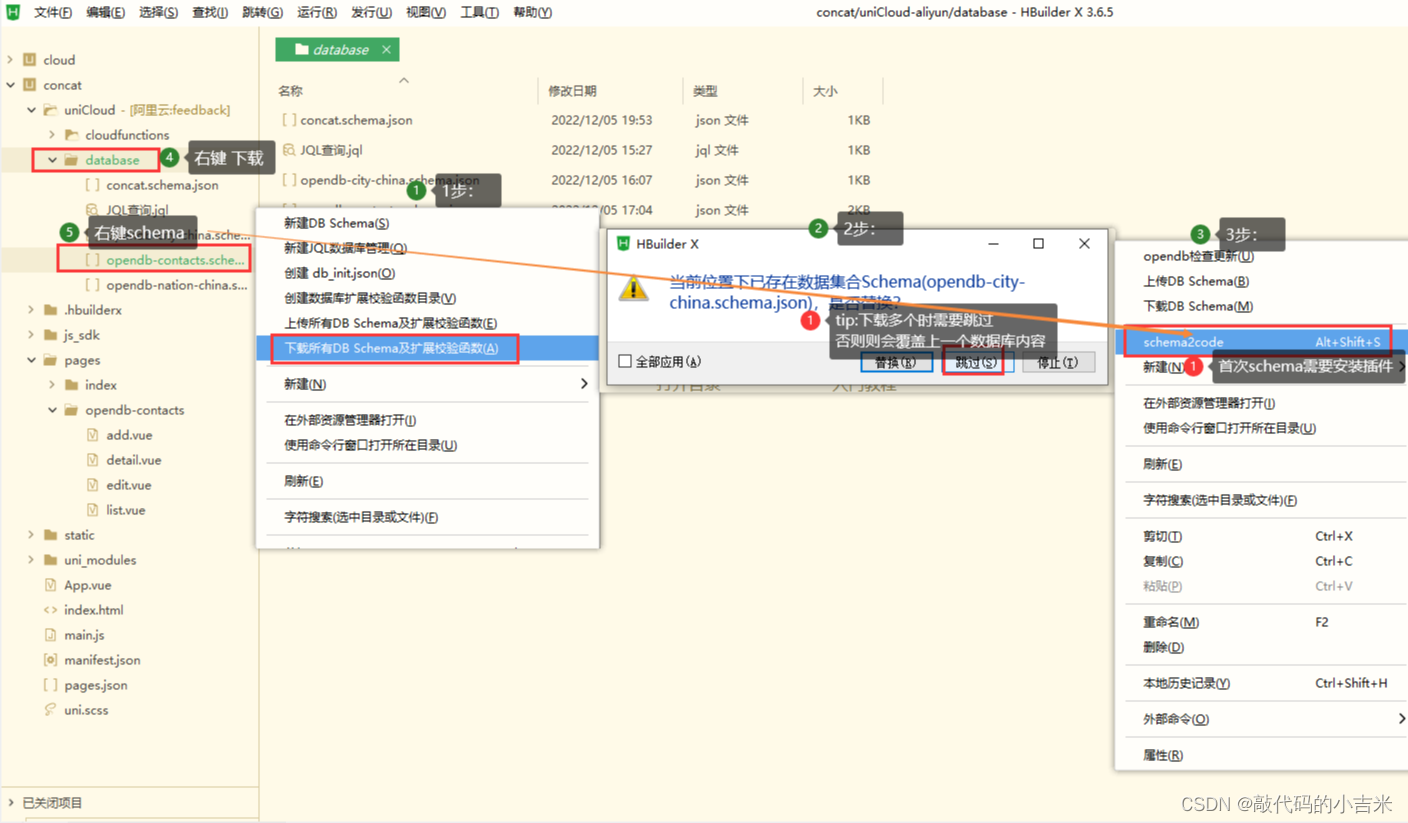1408x823 pixels.
Task: Click the cloudfunctions folder icon
Action: pyautogui.click(x=71, y=135)
